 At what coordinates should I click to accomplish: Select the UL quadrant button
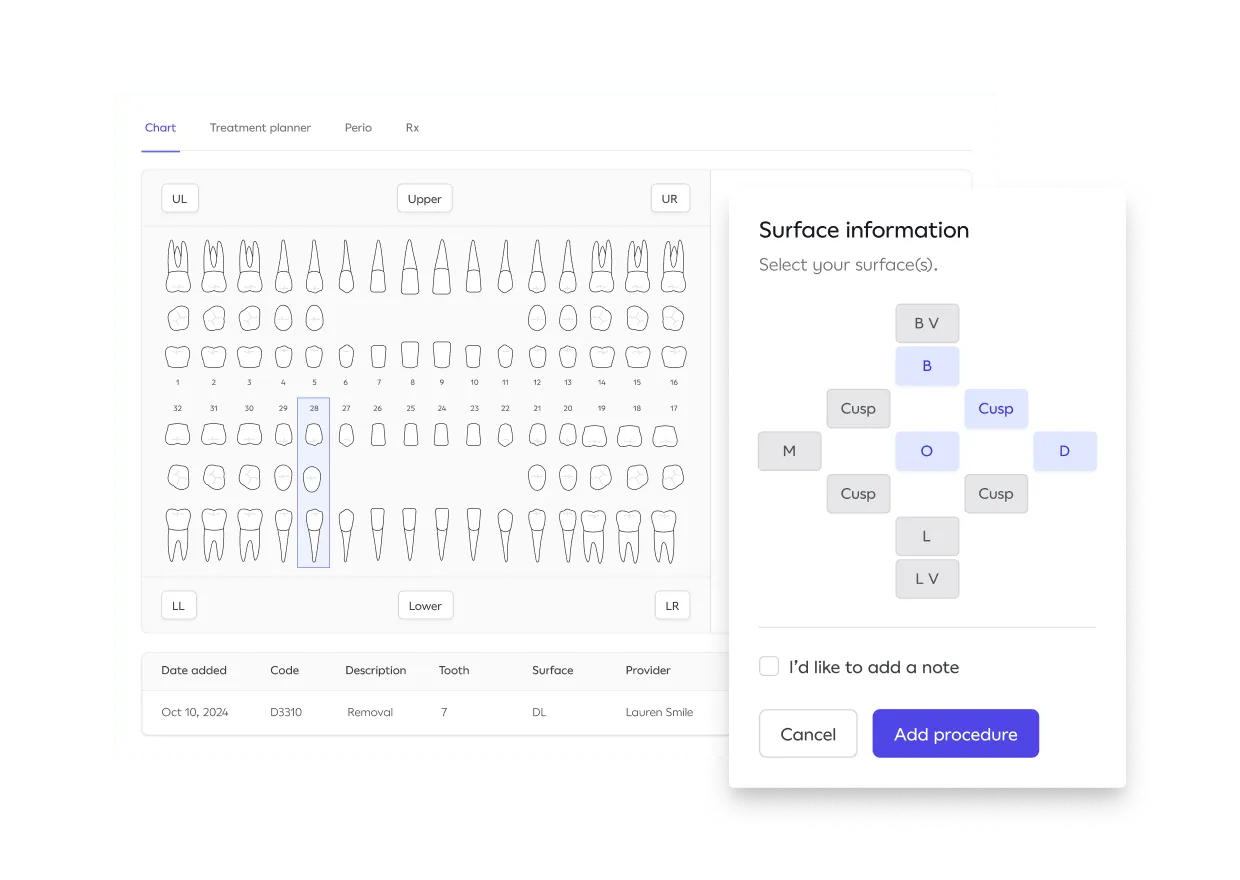180,199
